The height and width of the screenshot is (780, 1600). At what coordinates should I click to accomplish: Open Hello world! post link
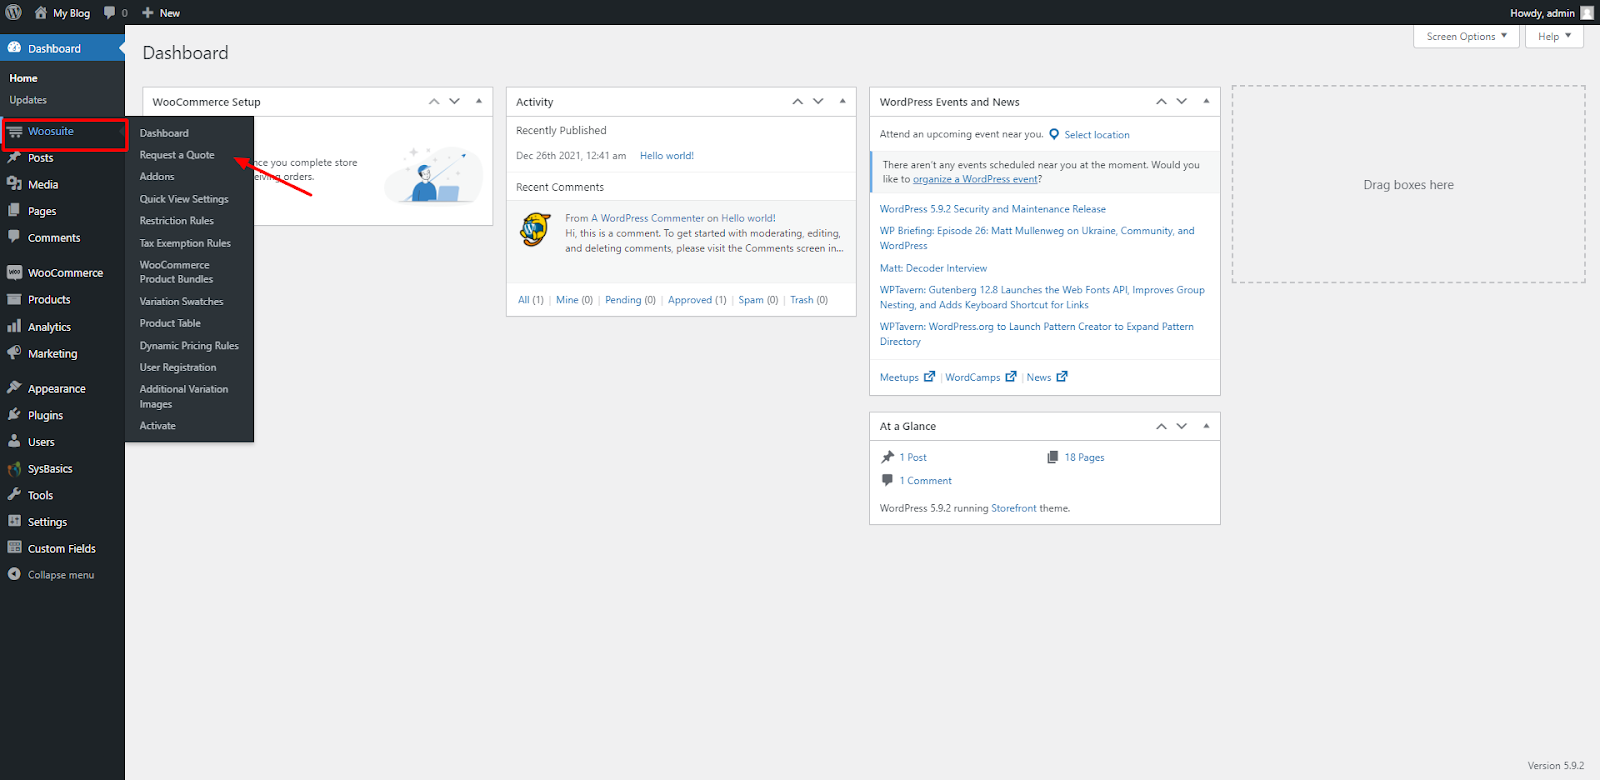(x=667, y=156)
